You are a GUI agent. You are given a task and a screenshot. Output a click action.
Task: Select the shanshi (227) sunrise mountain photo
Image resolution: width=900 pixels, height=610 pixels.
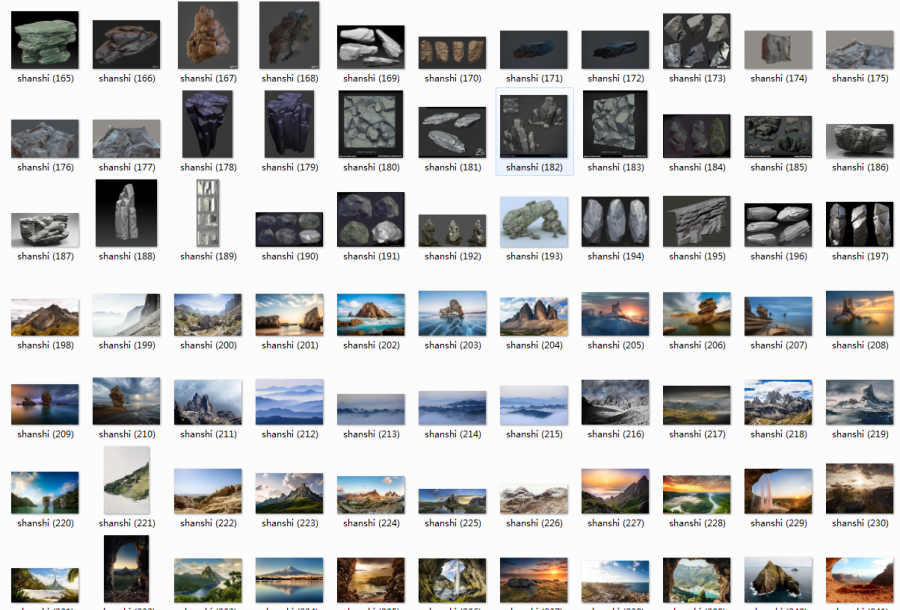click(x=615, y=491)
